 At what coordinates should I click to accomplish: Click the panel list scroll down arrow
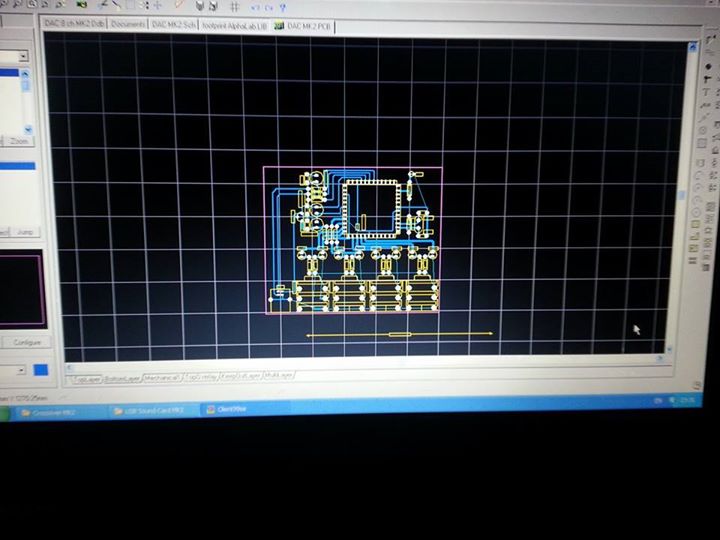(x=28, y=129)
